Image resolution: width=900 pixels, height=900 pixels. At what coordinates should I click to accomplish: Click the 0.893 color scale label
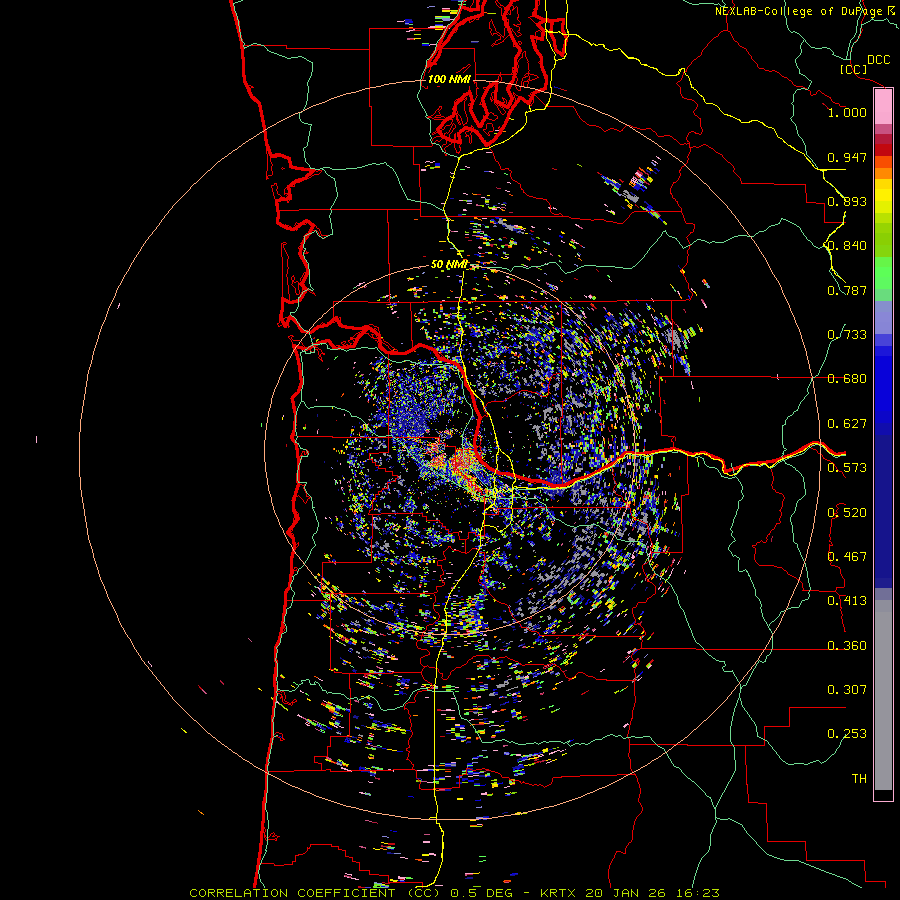tap(847, 201)
